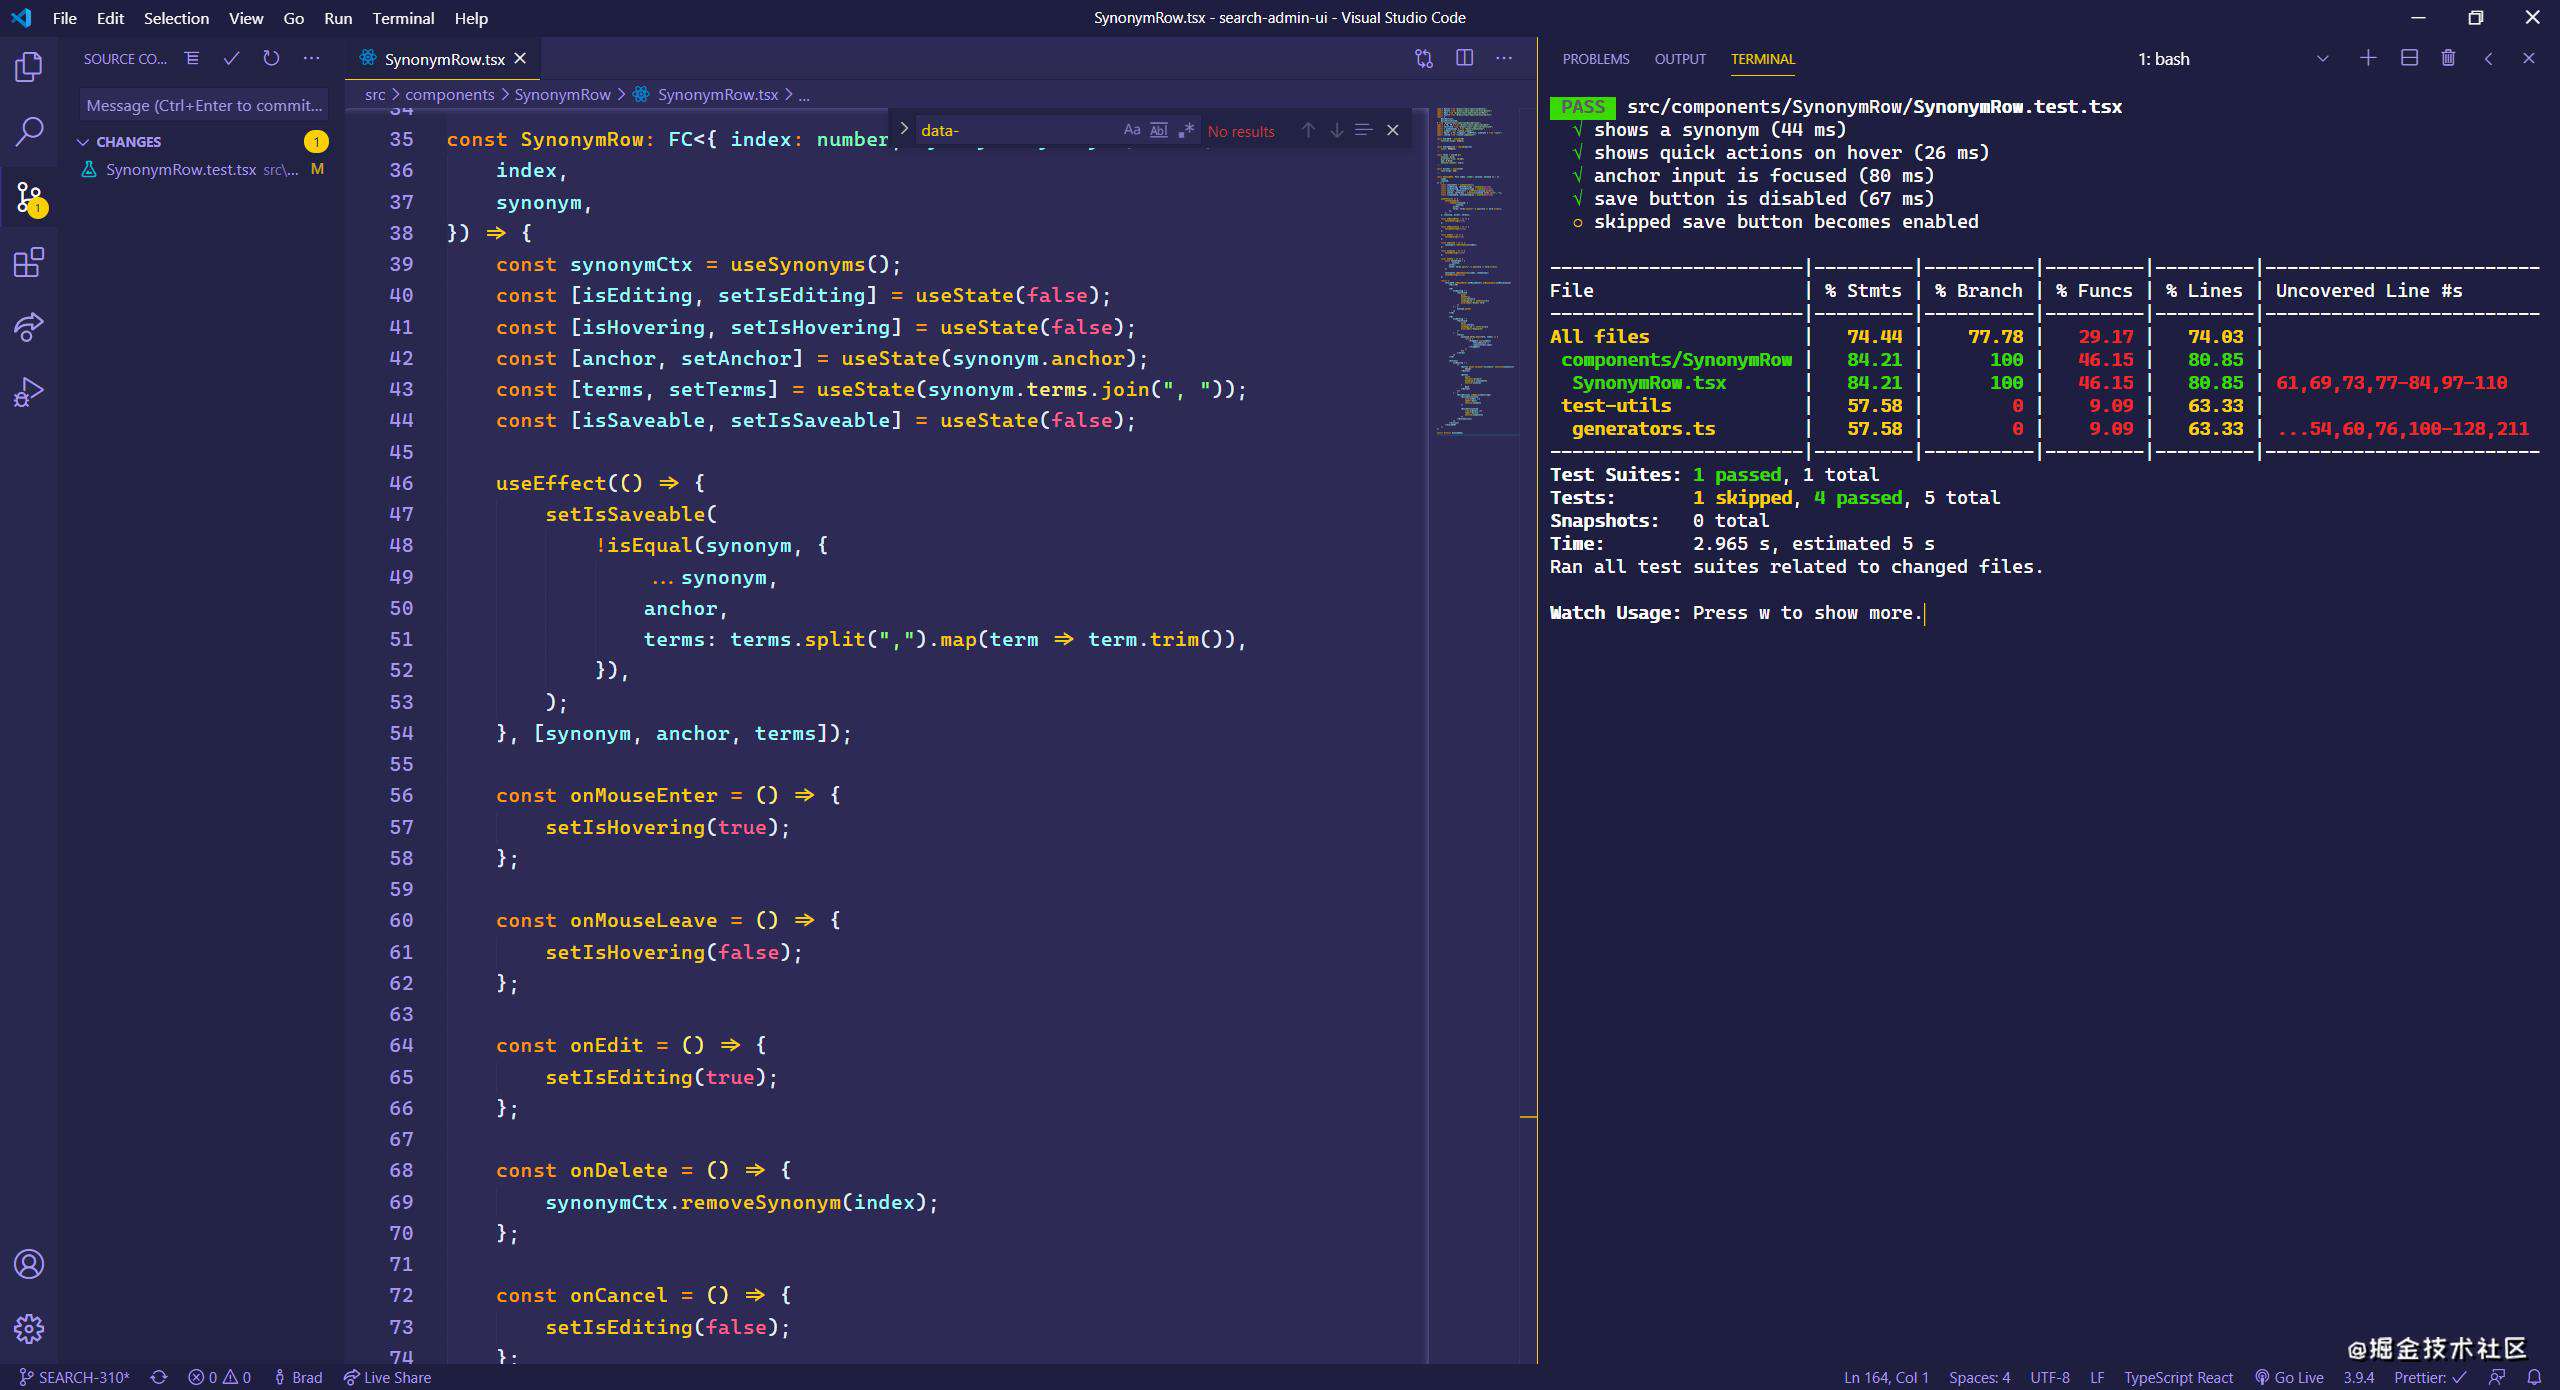Create a new terminal with plus icon
2560x1390 pixels.
pos(2368,58)
